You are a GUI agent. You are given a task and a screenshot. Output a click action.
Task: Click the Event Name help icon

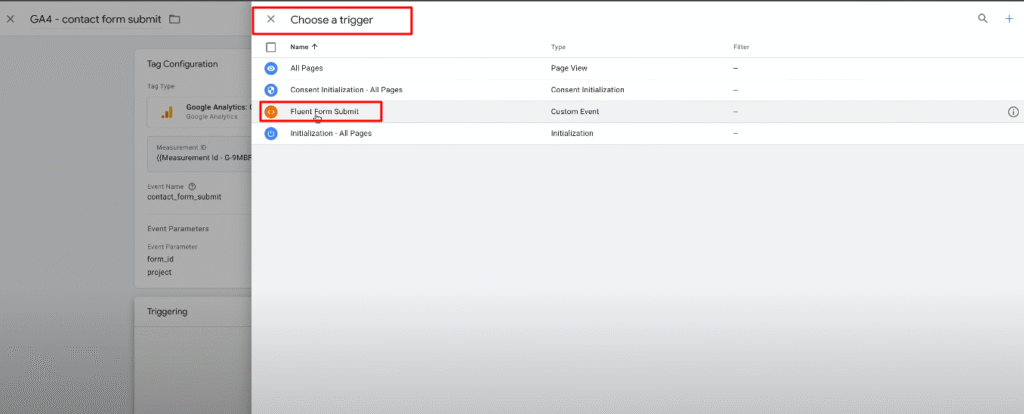click(x=191, y=186)
